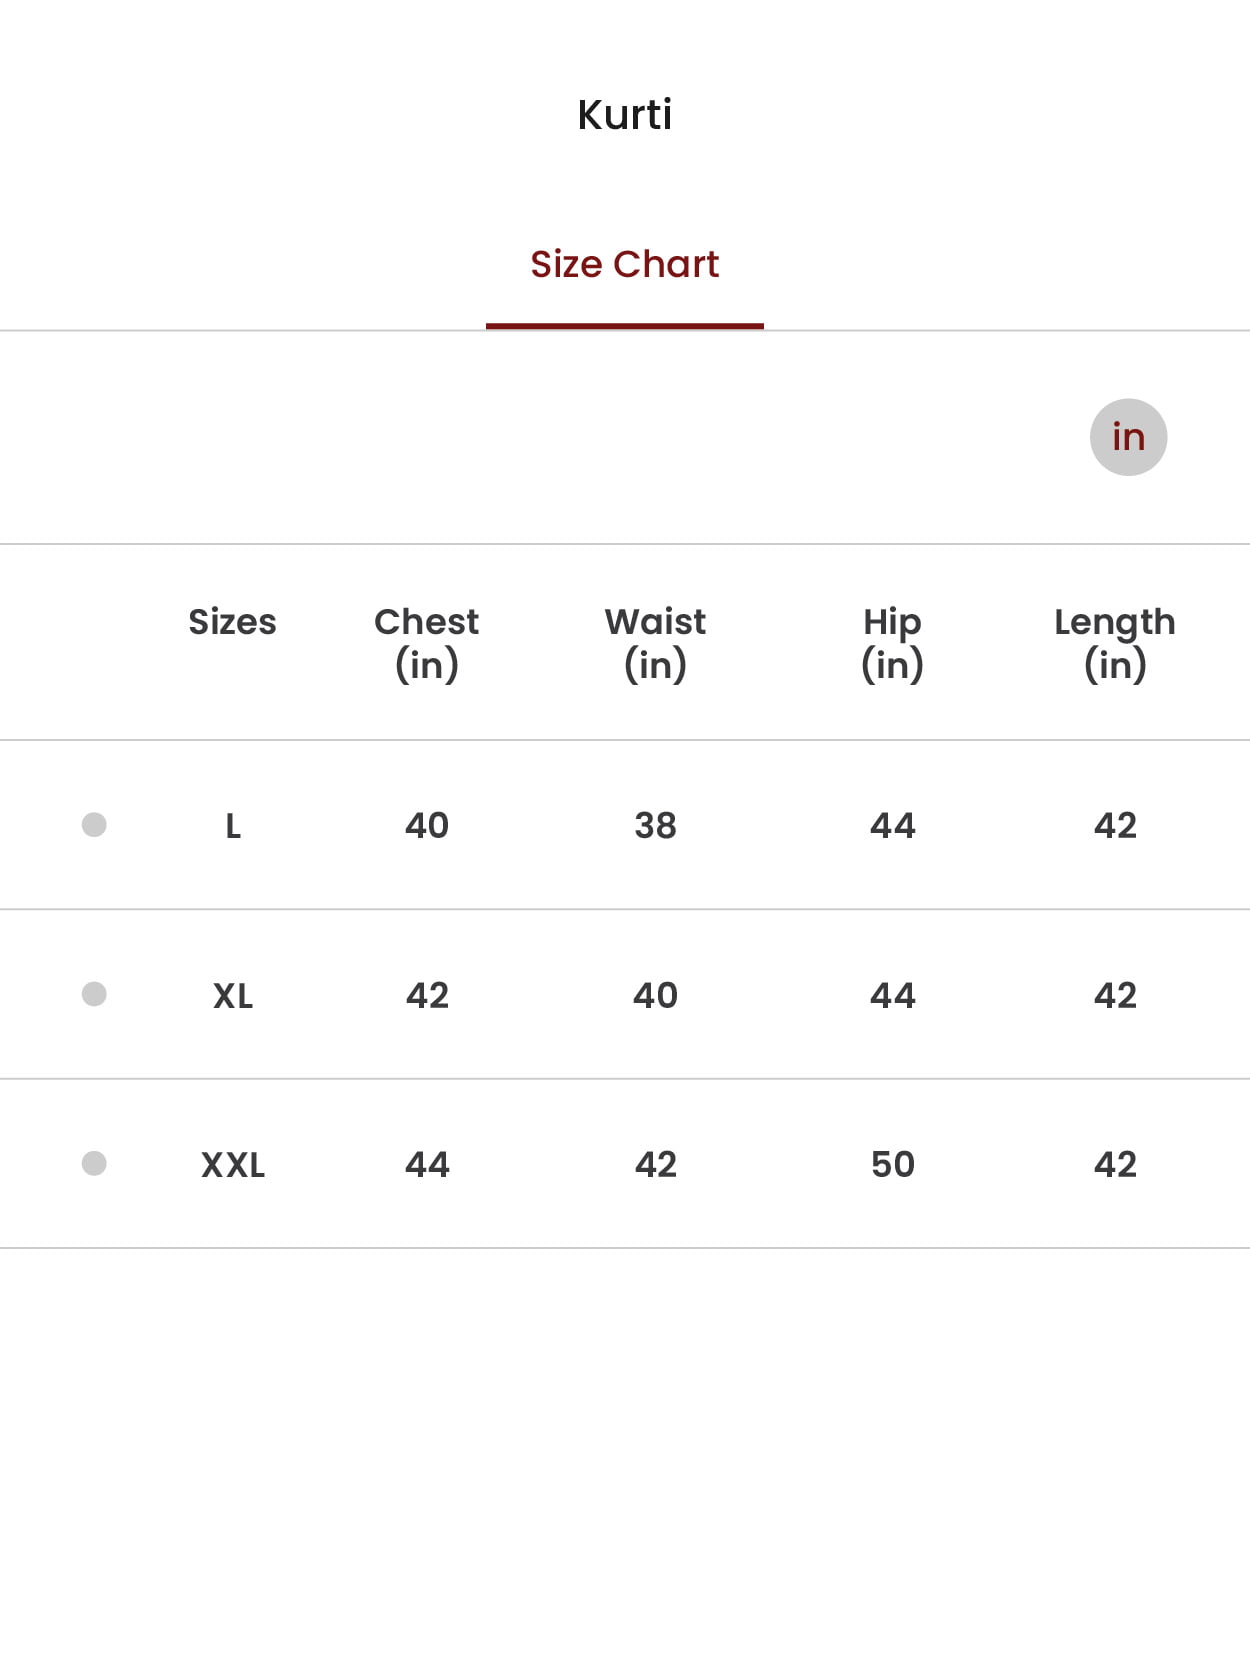The height and width of the screenshot is (1667, 1250).
Task: Click waist value 38 in L row
Action: tap(655, 826)
